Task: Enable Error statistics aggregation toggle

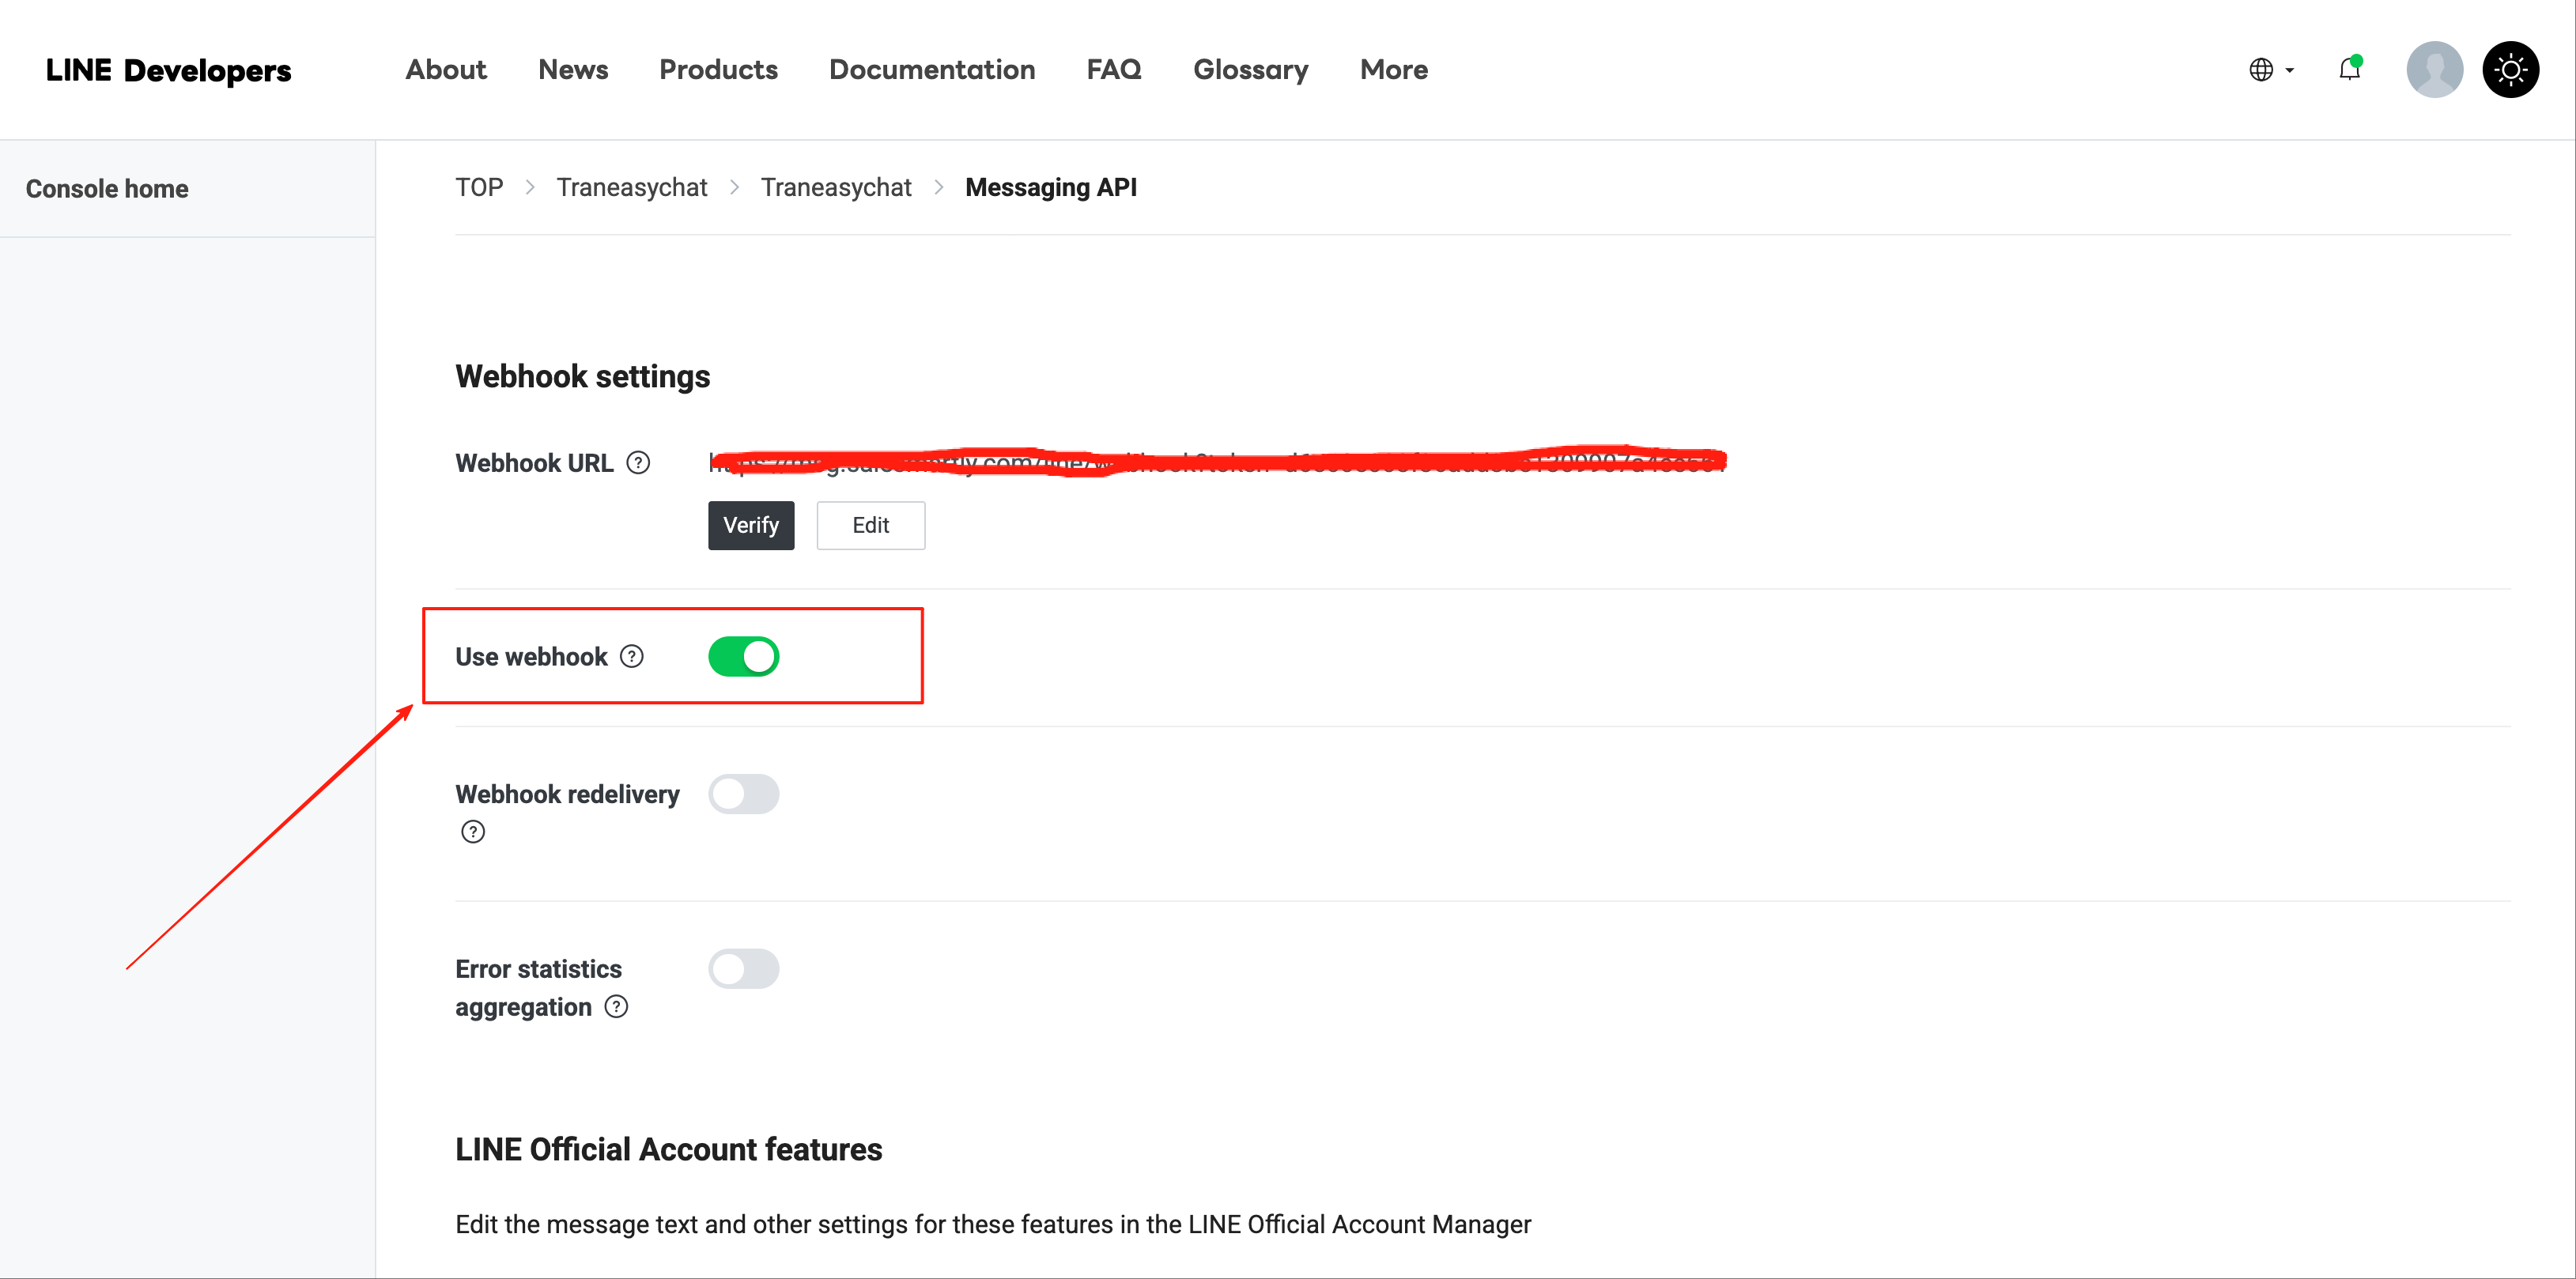Action: tap(743, 969)
